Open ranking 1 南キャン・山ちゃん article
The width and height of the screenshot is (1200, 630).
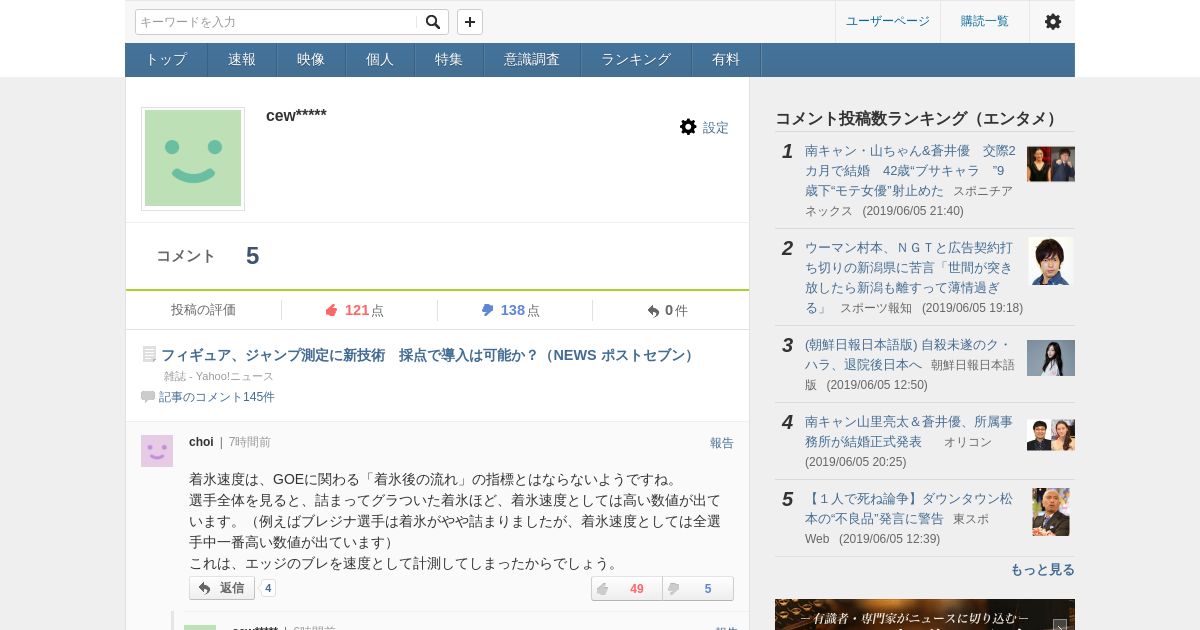[910, 170]
